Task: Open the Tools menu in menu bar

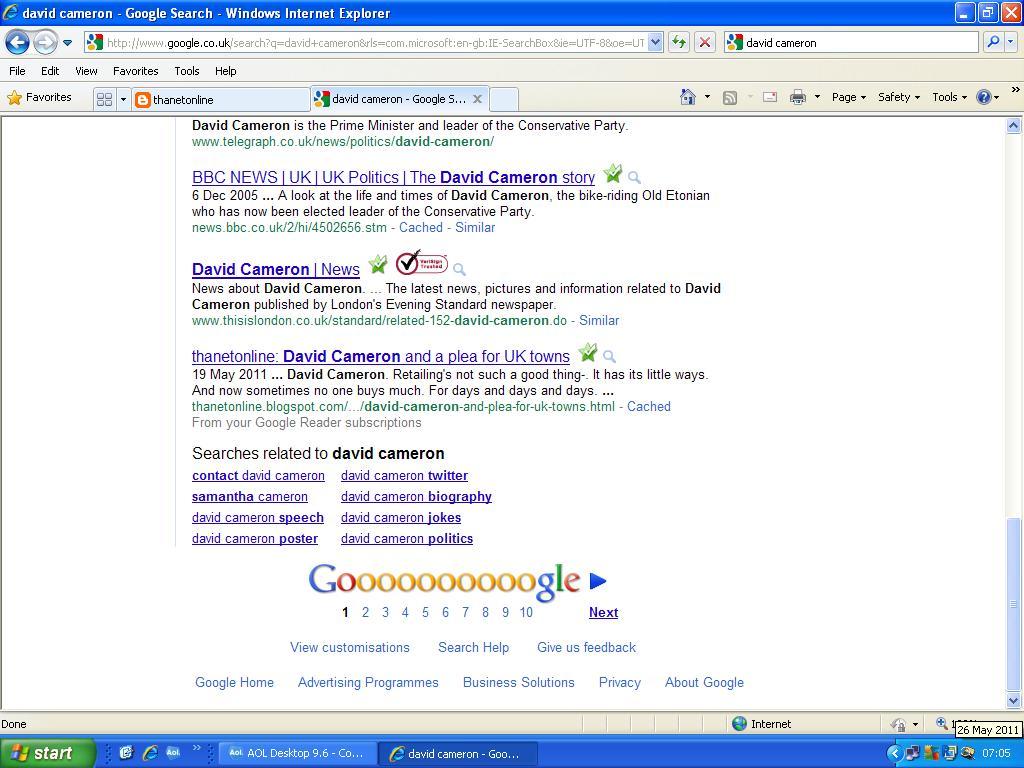Action: (x=187, y=71)
